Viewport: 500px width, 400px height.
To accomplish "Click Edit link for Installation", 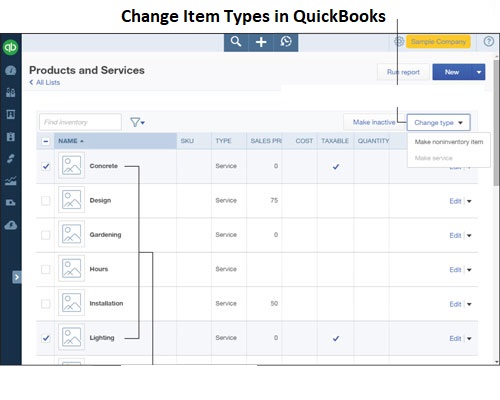I will click(455, 304).
